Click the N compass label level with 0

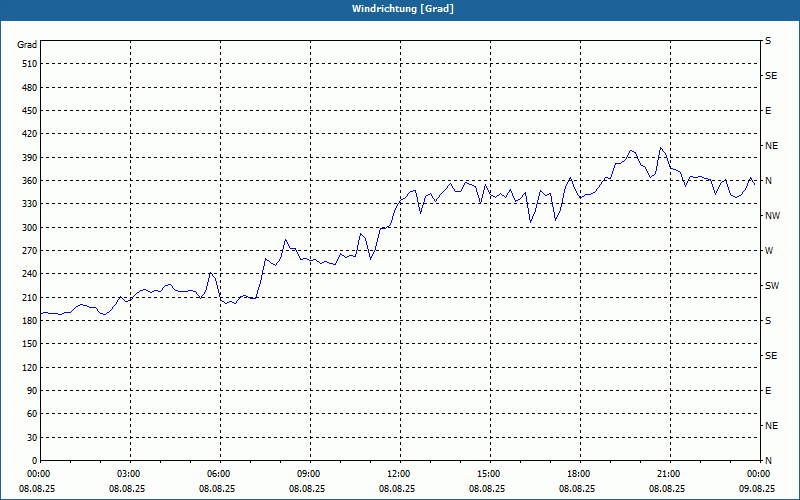click(x=768, y=461)
